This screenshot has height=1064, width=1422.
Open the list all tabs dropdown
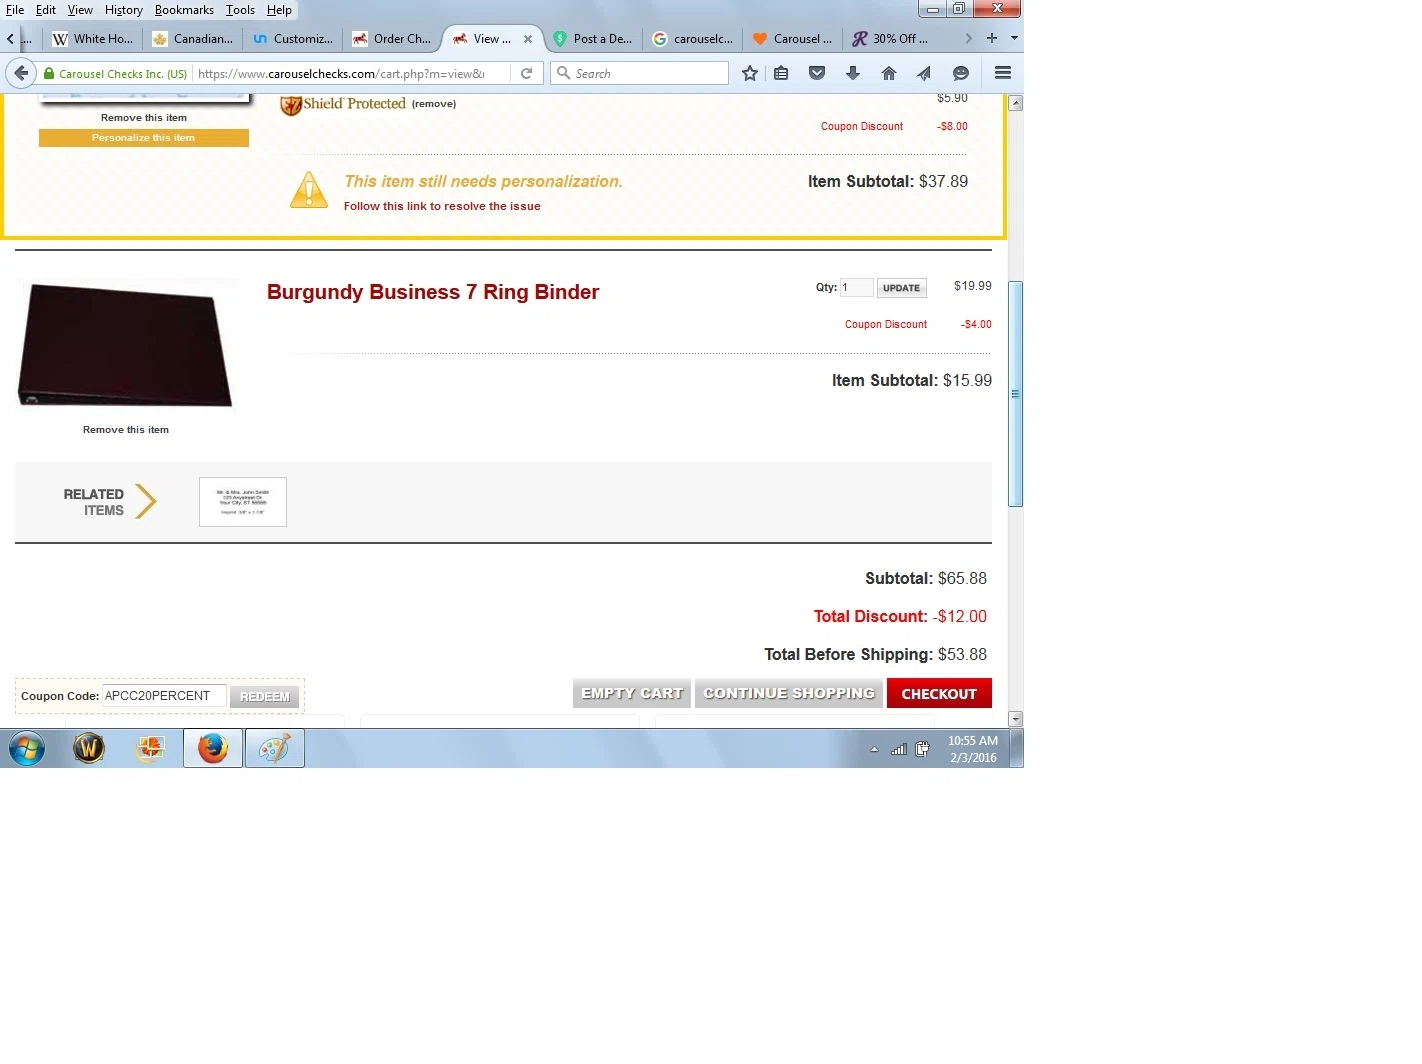(x=1014, y=38)
